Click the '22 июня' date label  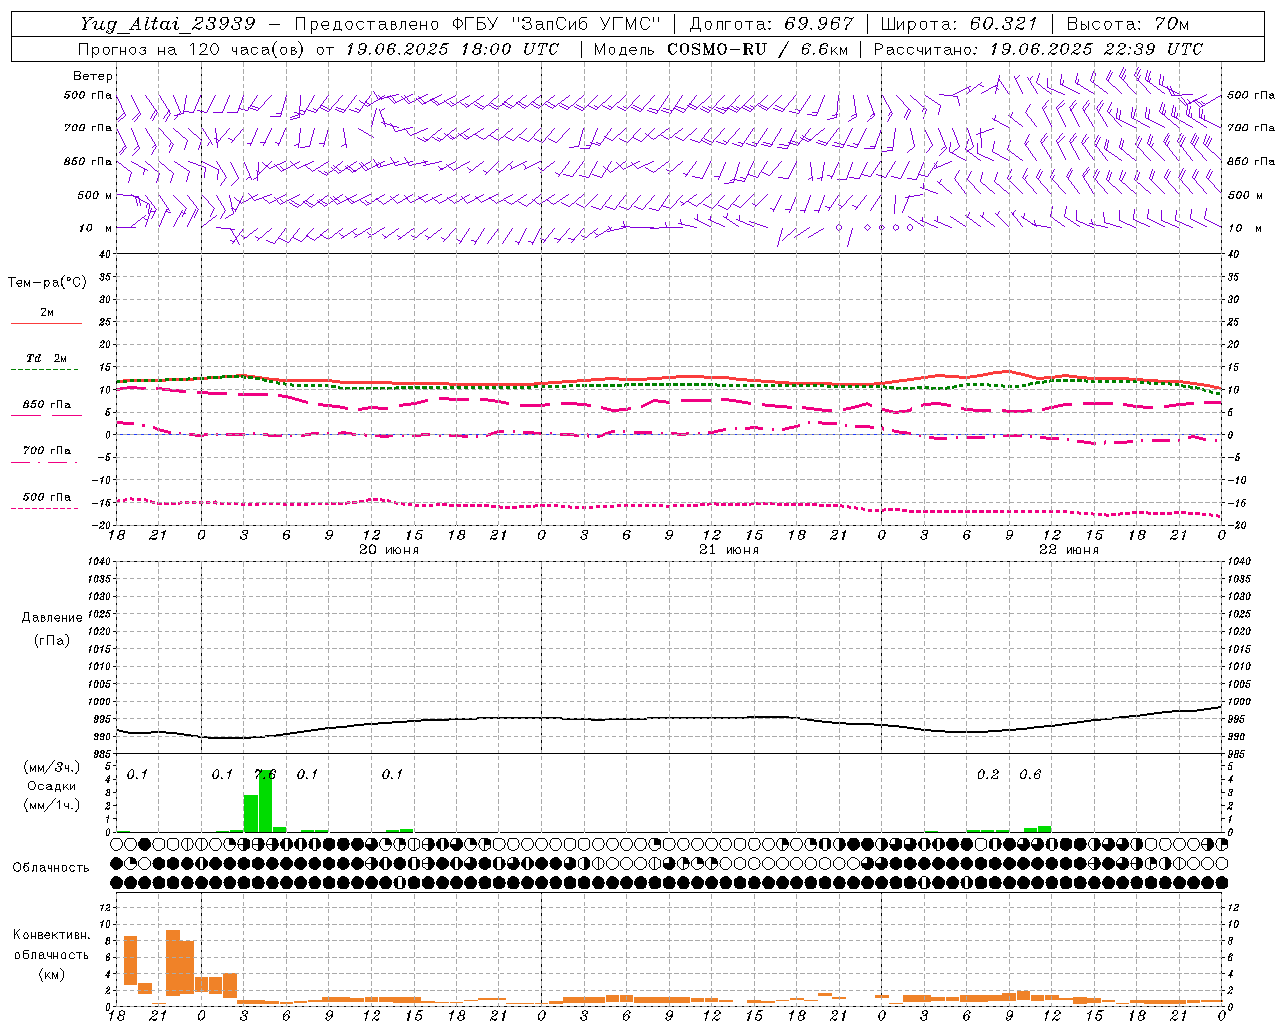(x=1069, y=550)
